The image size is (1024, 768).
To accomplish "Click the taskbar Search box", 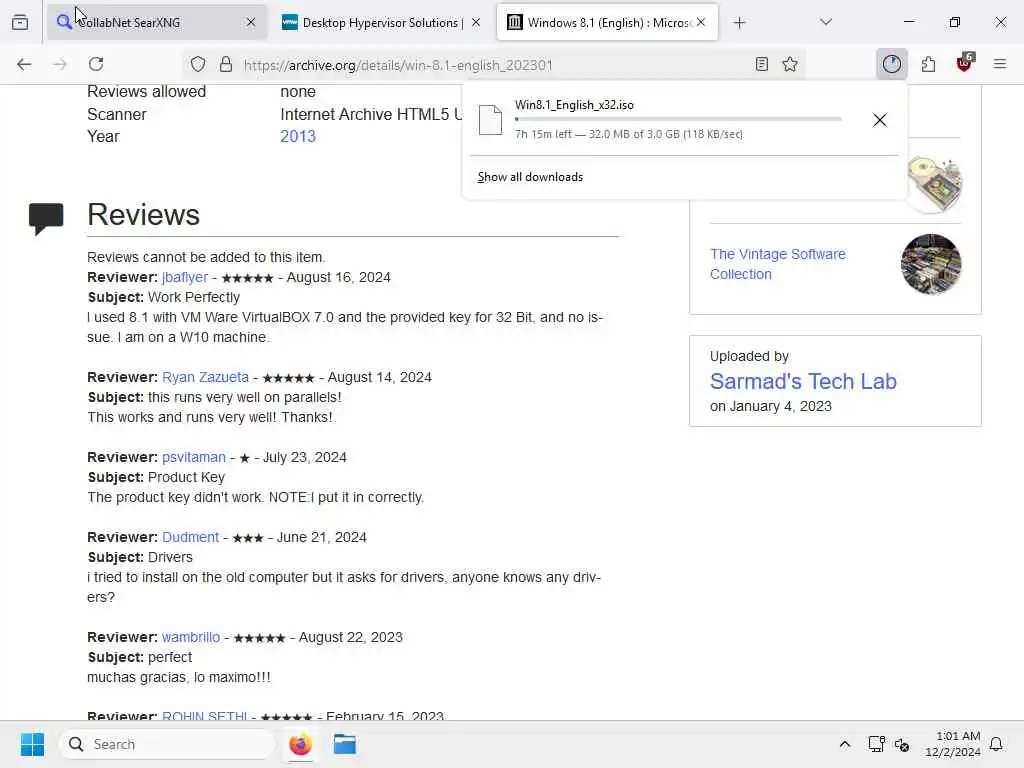I will click(167, 744).
